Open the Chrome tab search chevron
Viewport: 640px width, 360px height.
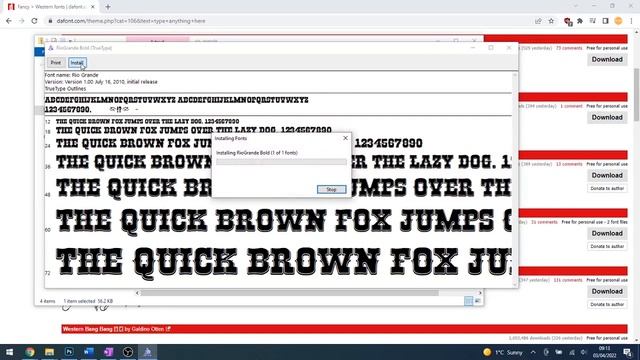[x=576, y=6]
